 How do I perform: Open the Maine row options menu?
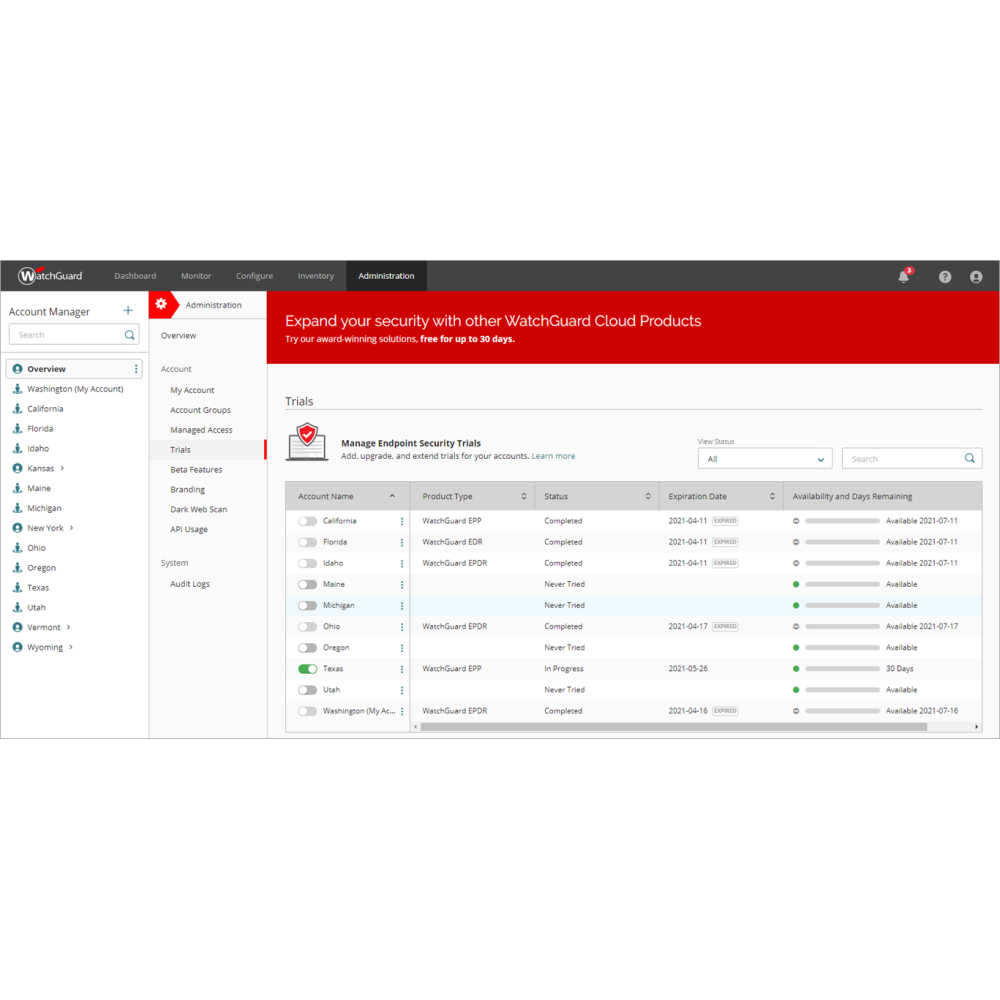[402, 584]
